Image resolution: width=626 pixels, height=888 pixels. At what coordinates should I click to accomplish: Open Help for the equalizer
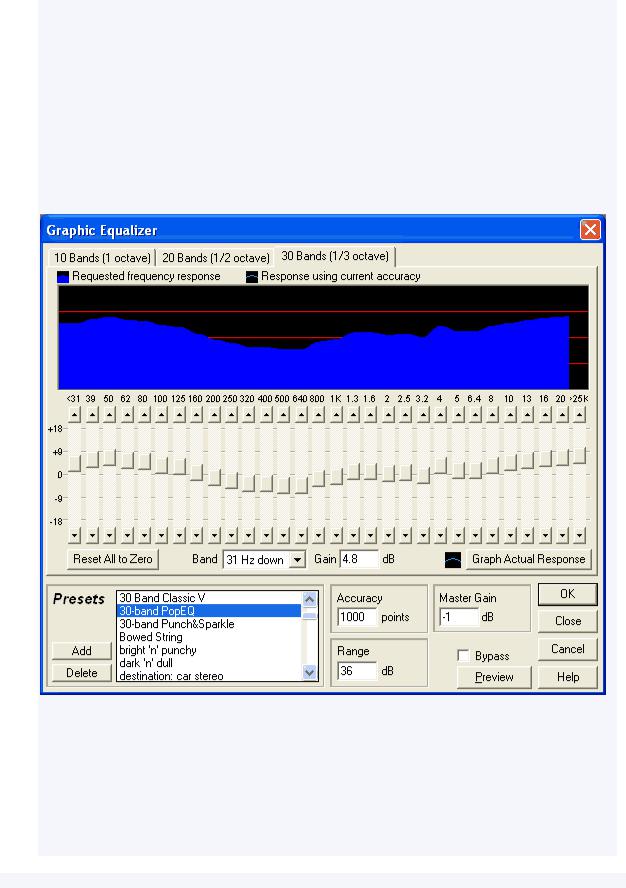[x=568, y=677]
